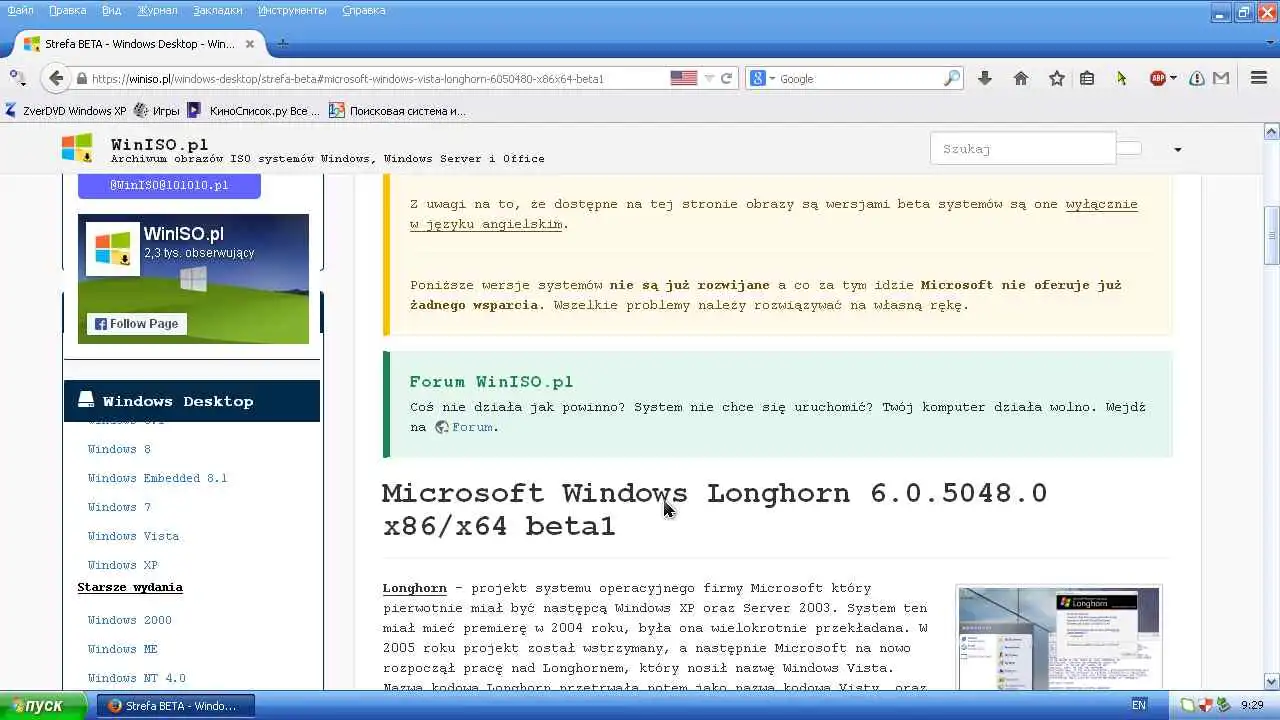Click the key icon left of back button
Image resolution: width=1280 pixels, height=720 pixels.
(x=17, y=77)
